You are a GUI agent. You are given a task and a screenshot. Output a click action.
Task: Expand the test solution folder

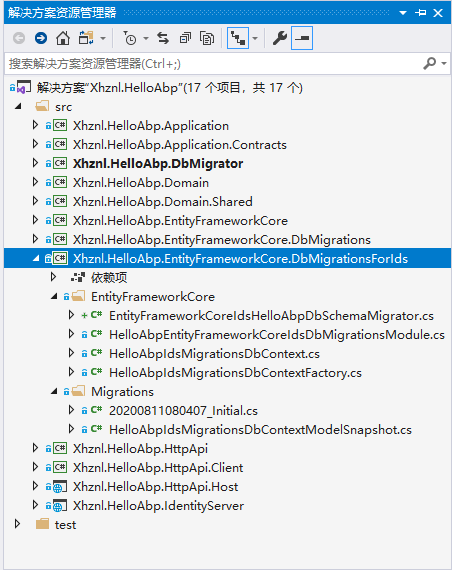(17, 524)
